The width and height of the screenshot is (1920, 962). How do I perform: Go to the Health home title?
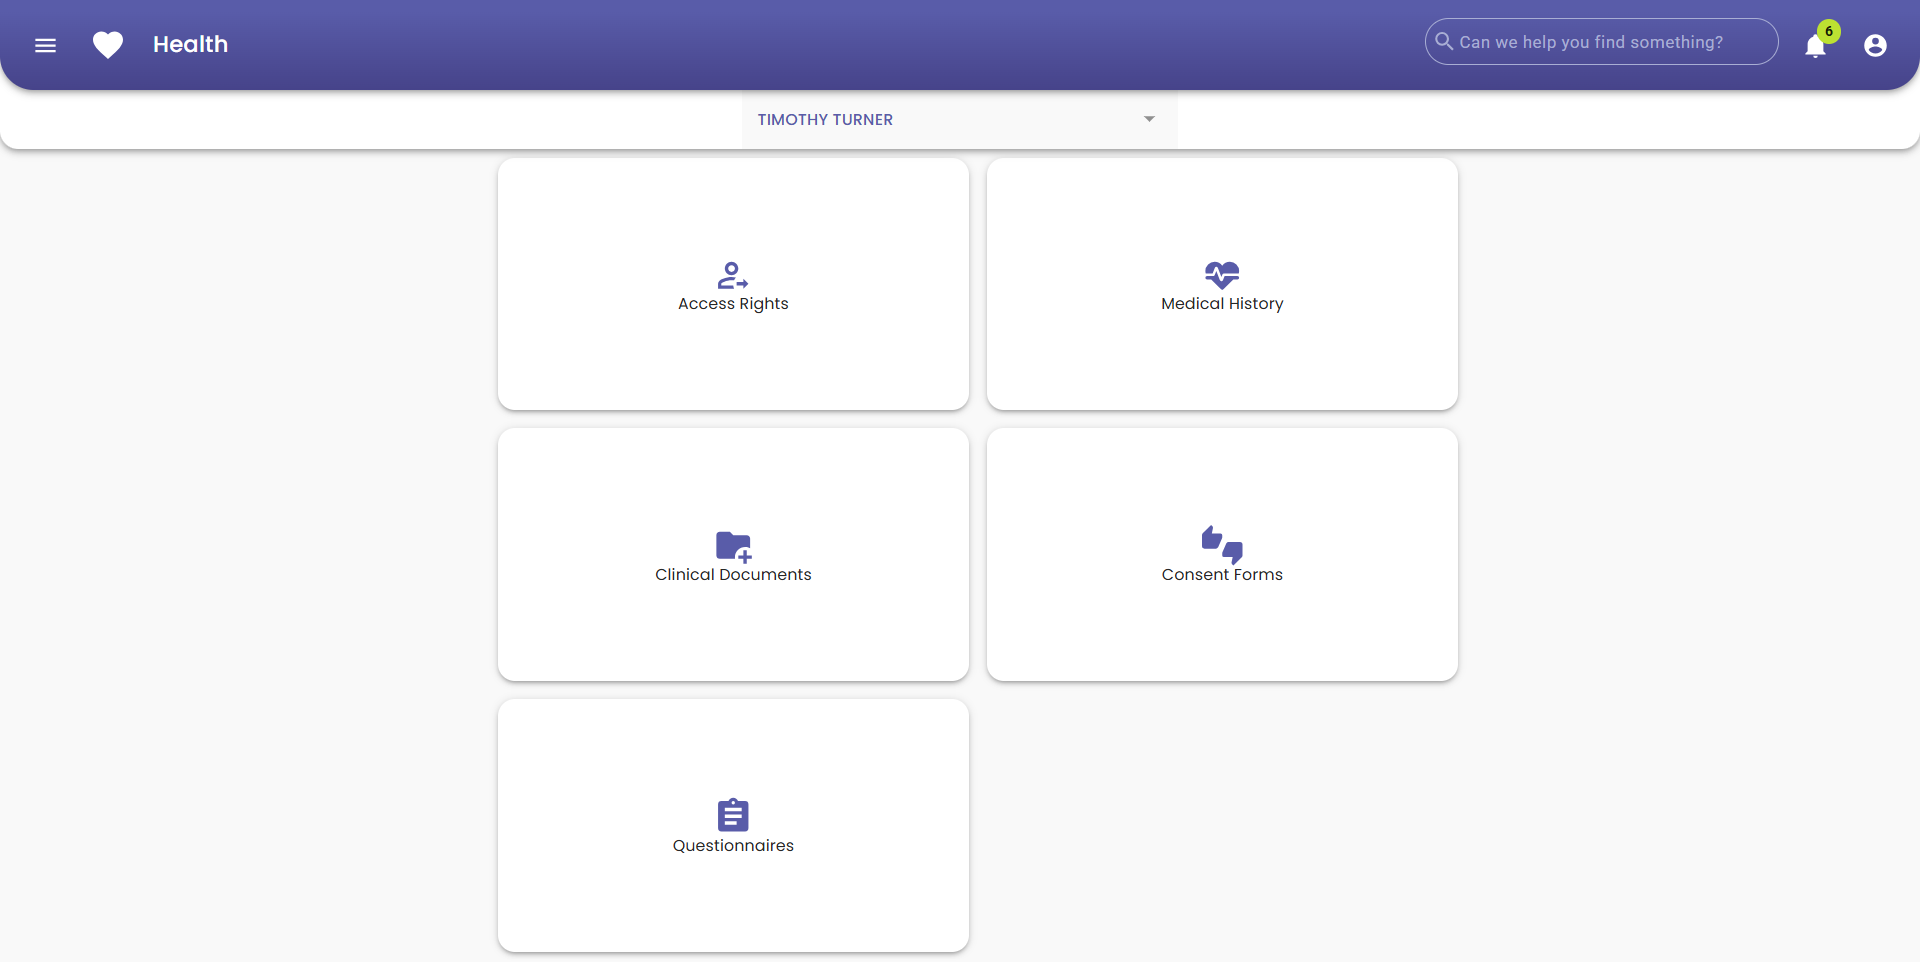pos(190,44)
